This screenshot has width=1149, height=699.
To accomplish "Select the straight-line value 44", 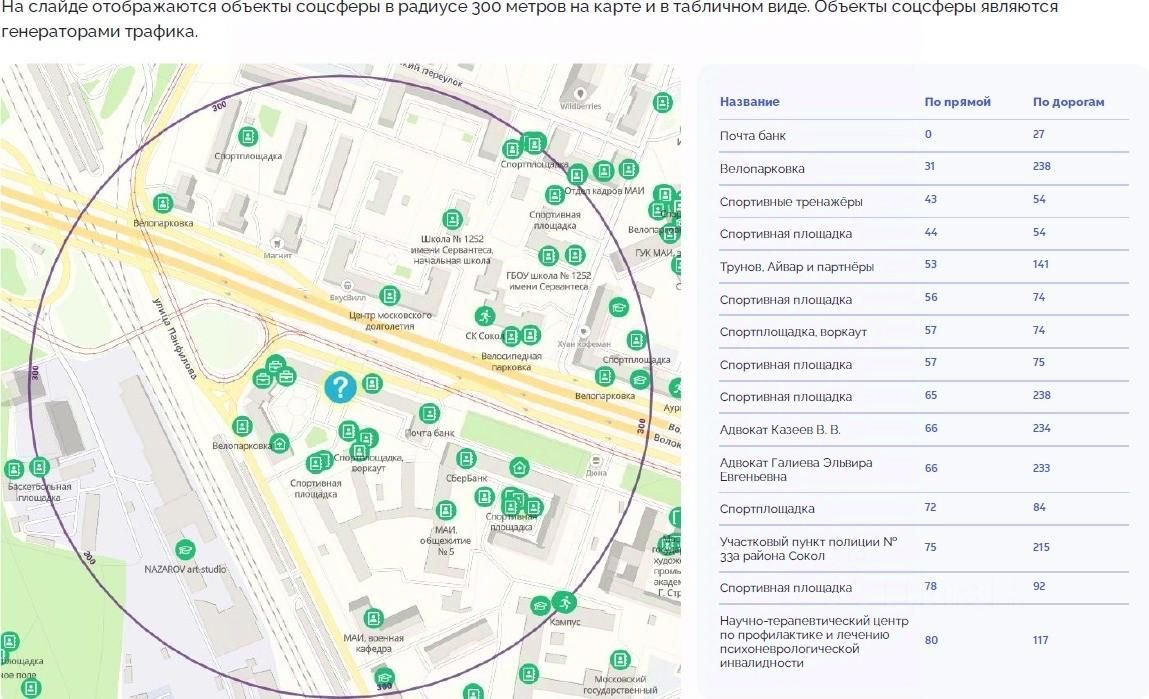I will coord(931,232).
